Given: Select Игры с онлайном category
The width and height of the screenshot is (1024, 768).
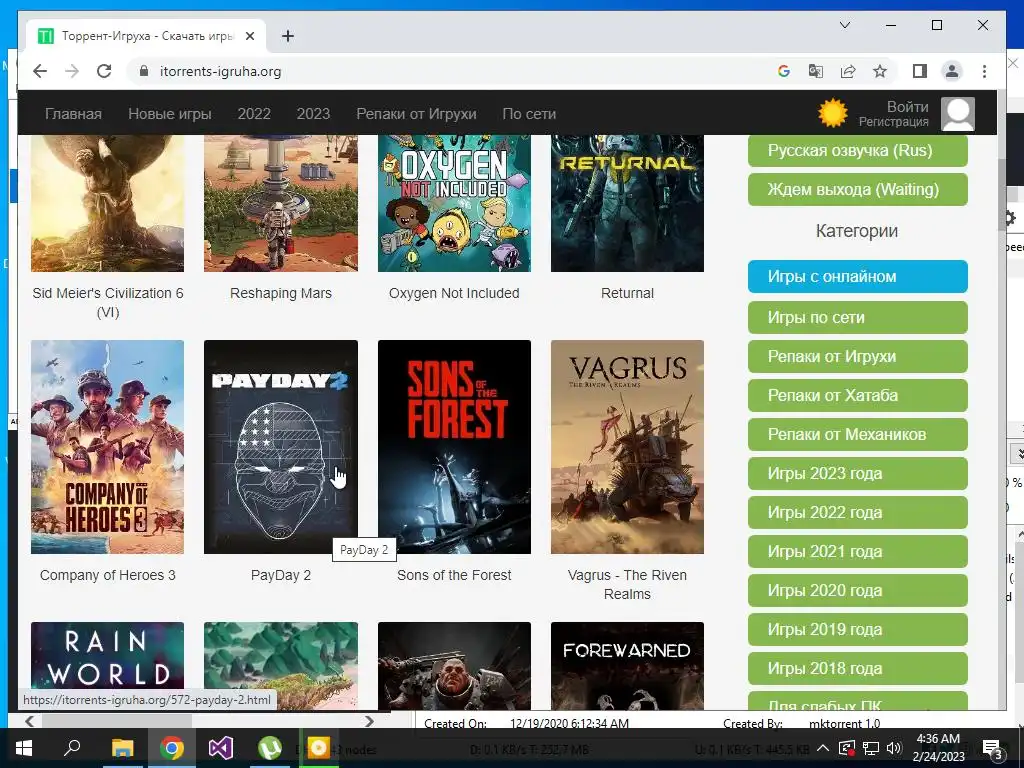Looking at the screenshot, I should coord(857,276).
